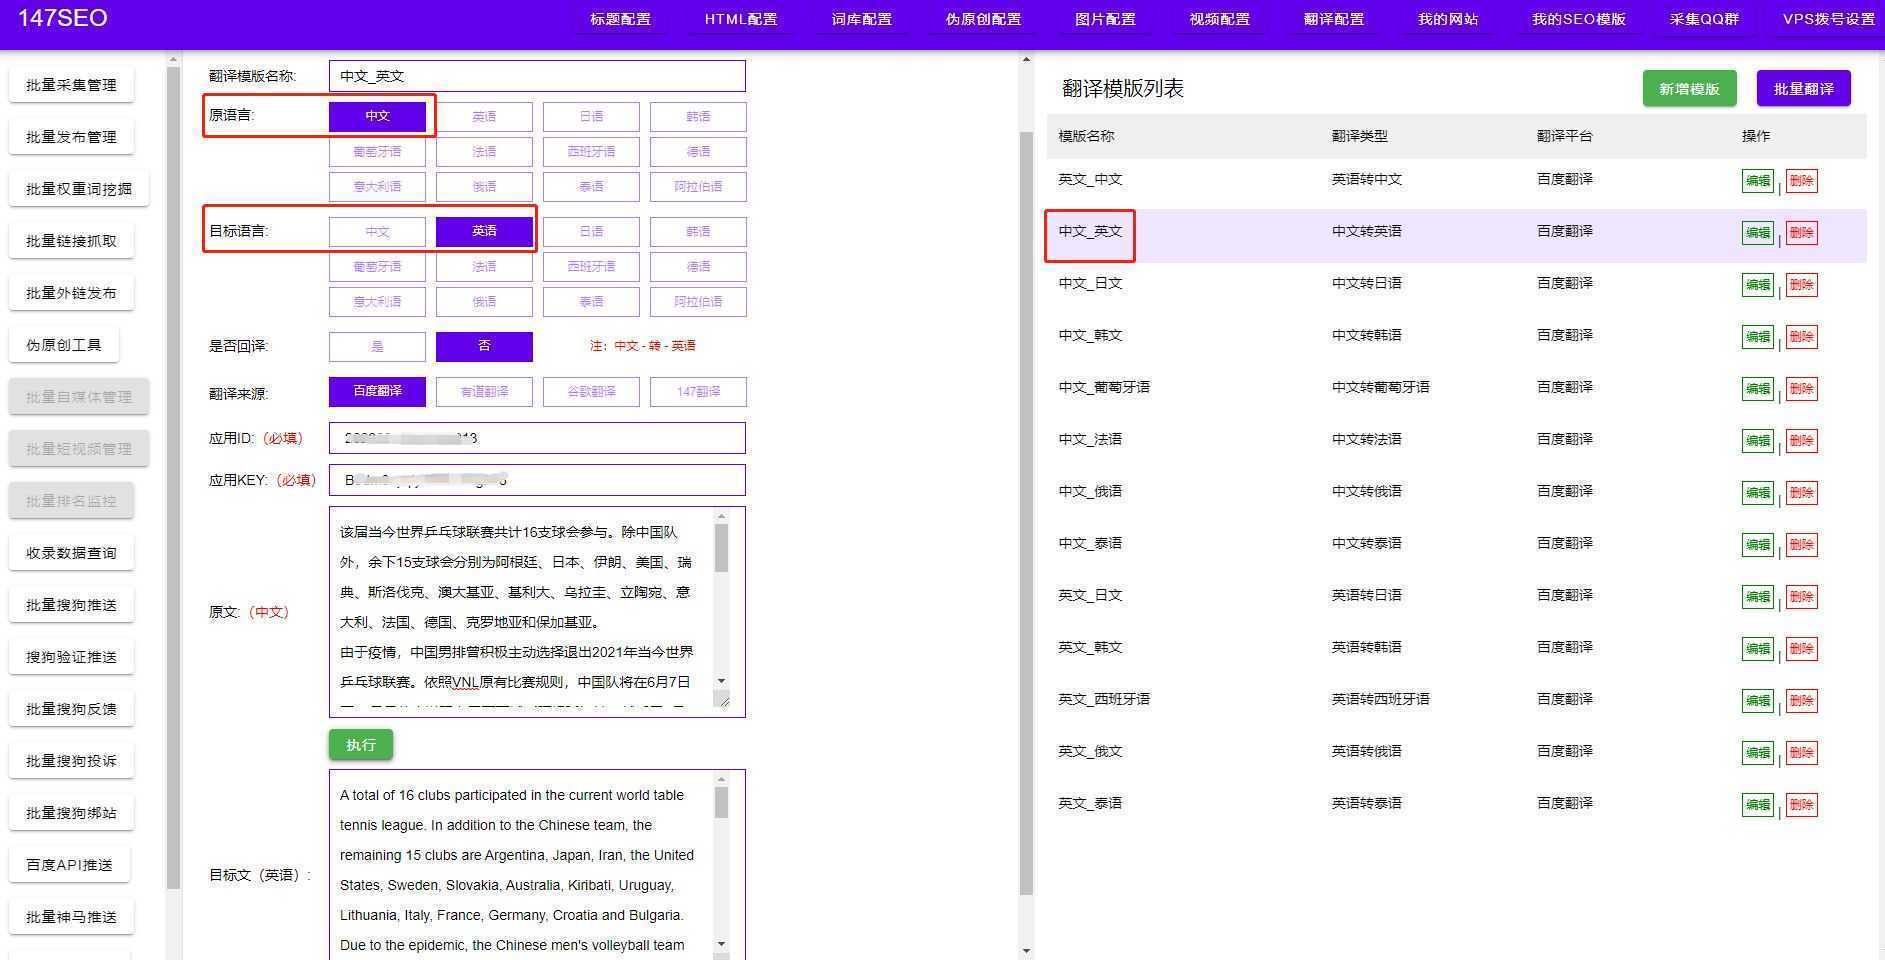Select 日语 as source language (原语言)
Viewport: 1885px width, 960px height.
(591, 117)
